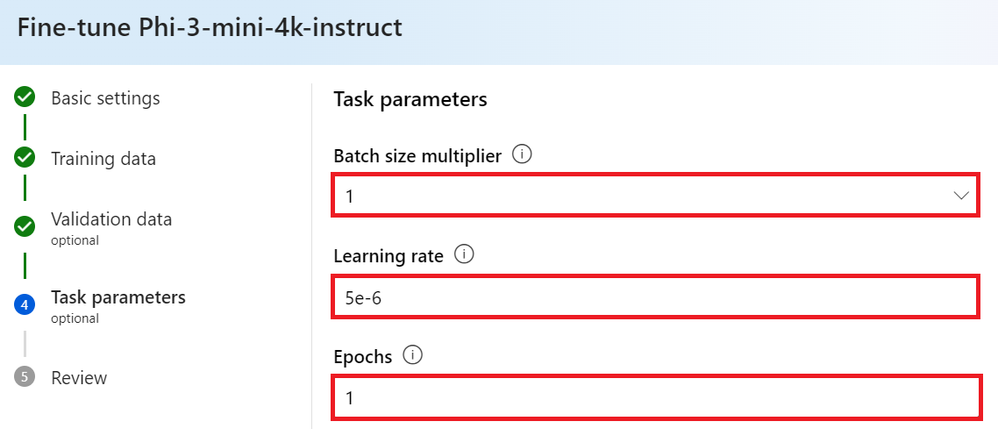Click into the Learning rate field
Viewport: 998px width, 429px height.
(x=655, y=297)
